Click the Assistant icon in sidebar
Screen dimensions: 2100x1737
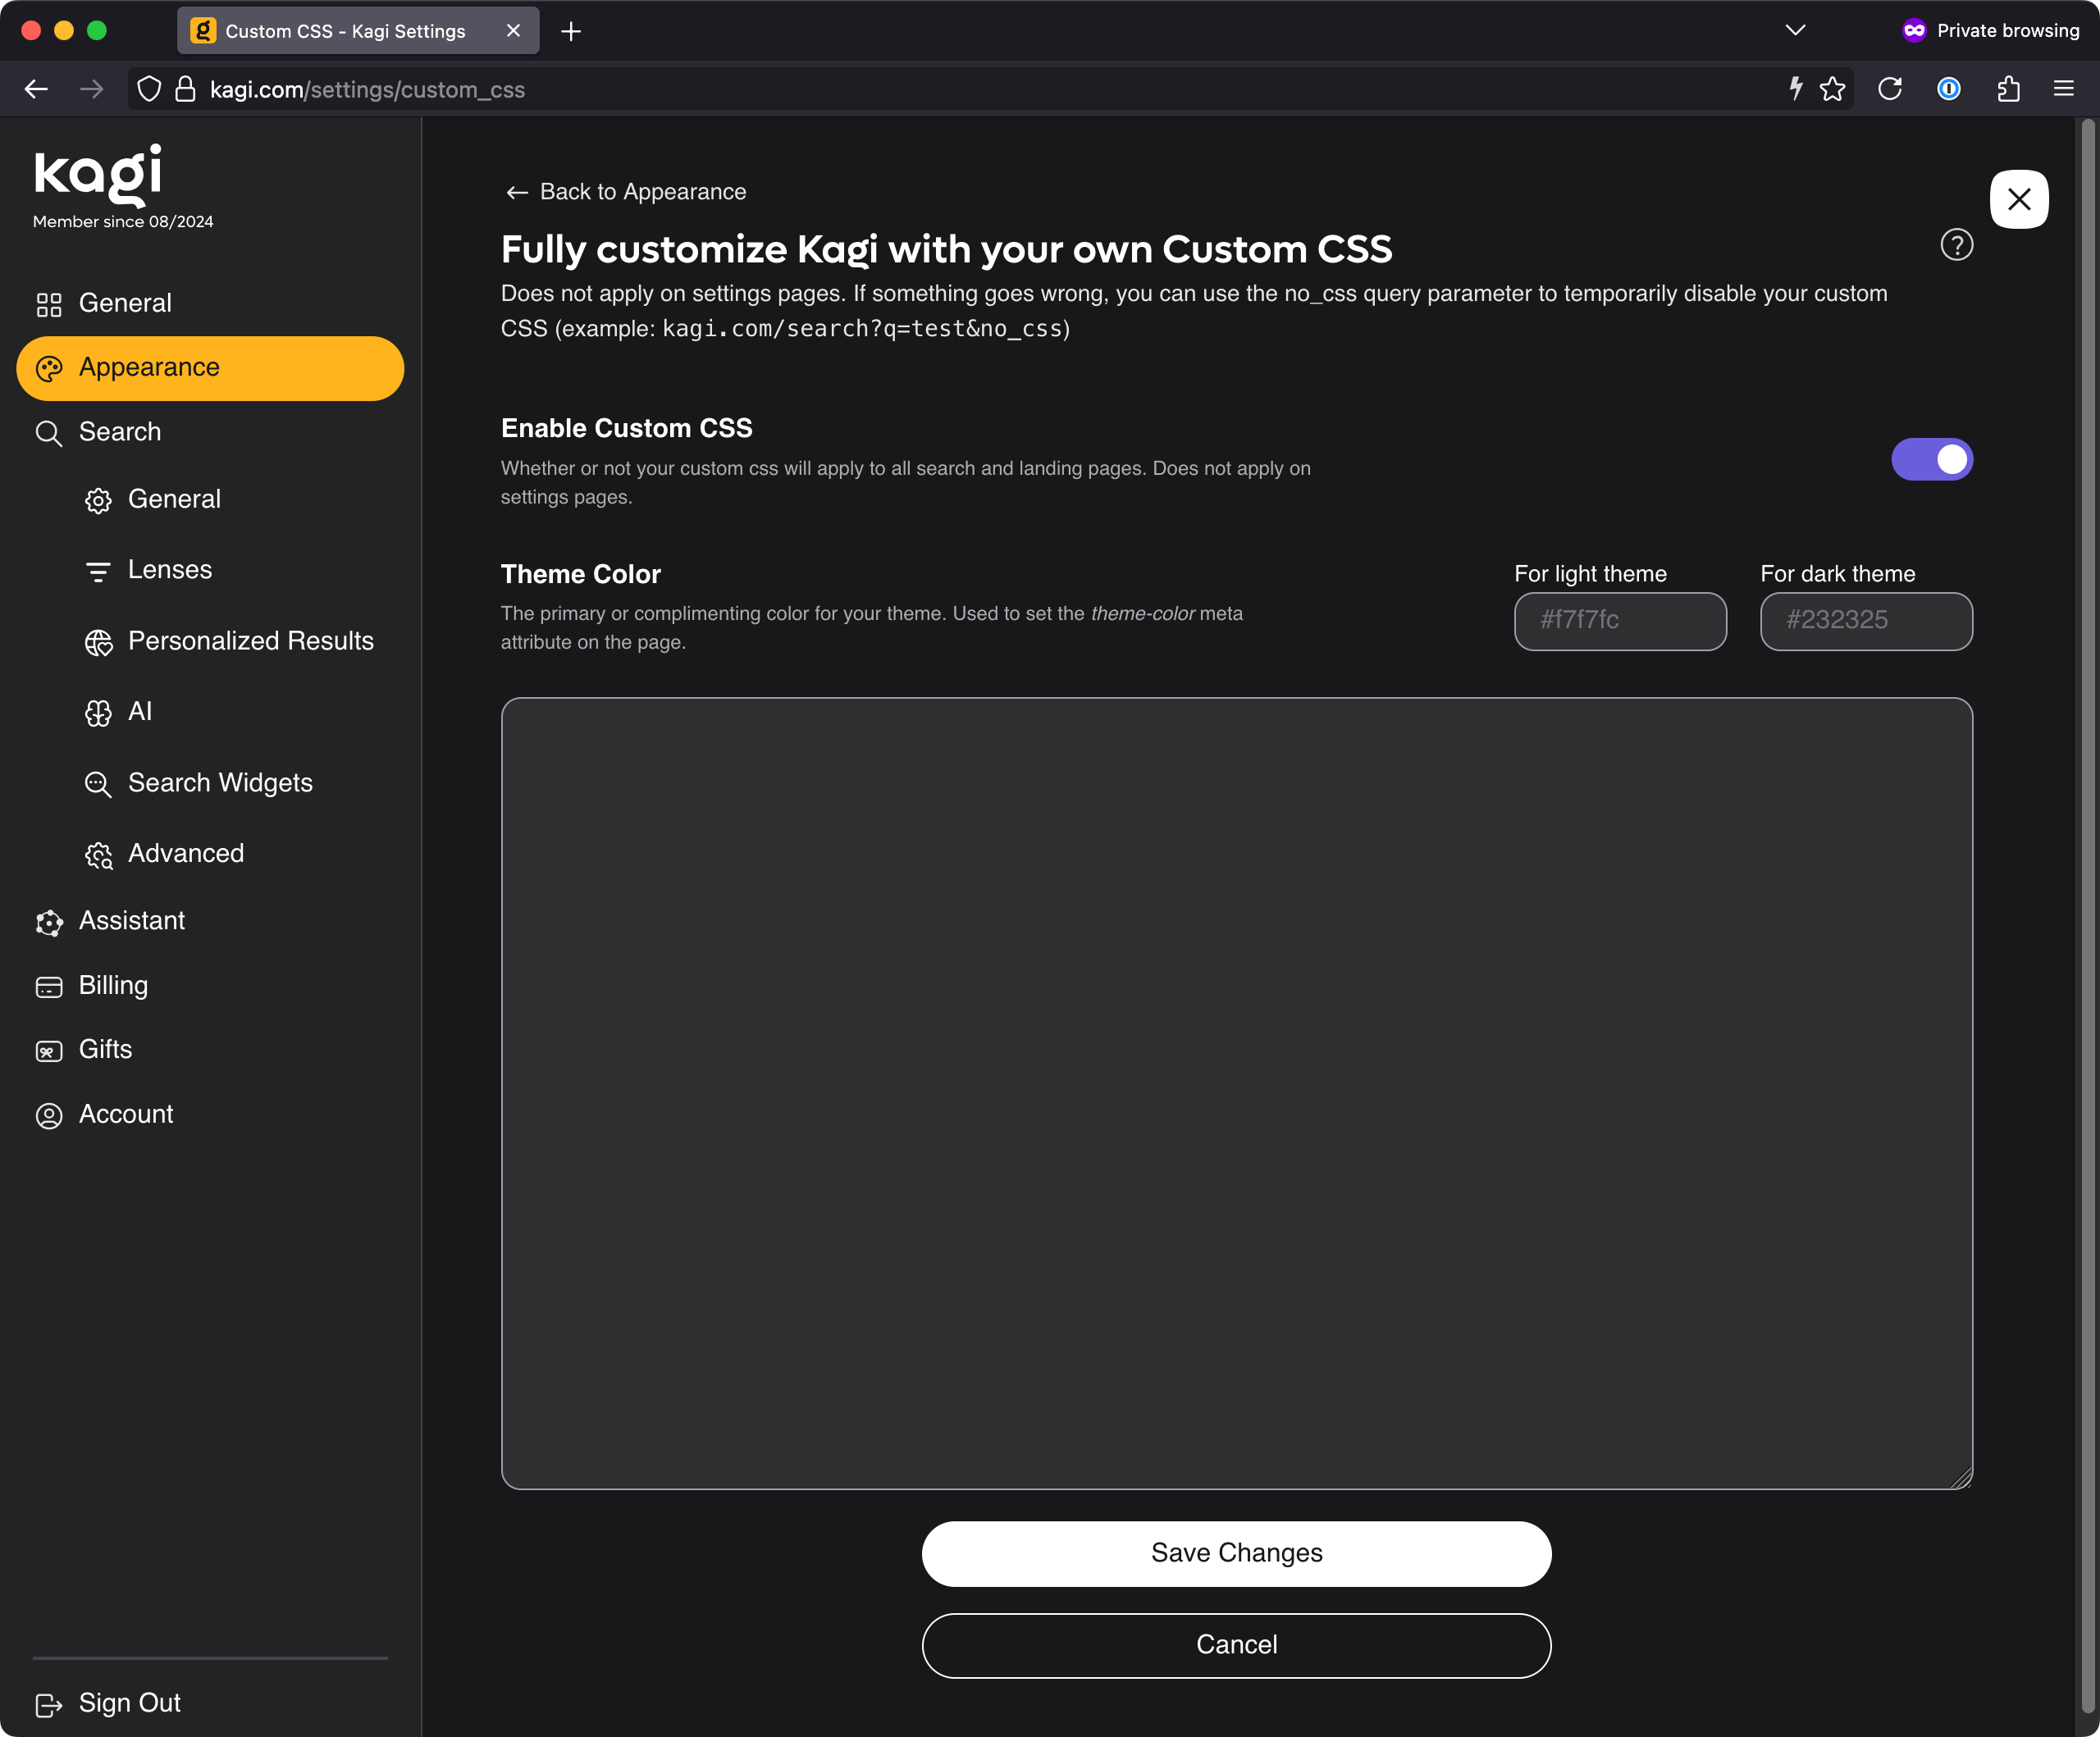click(x=49, y=922)
